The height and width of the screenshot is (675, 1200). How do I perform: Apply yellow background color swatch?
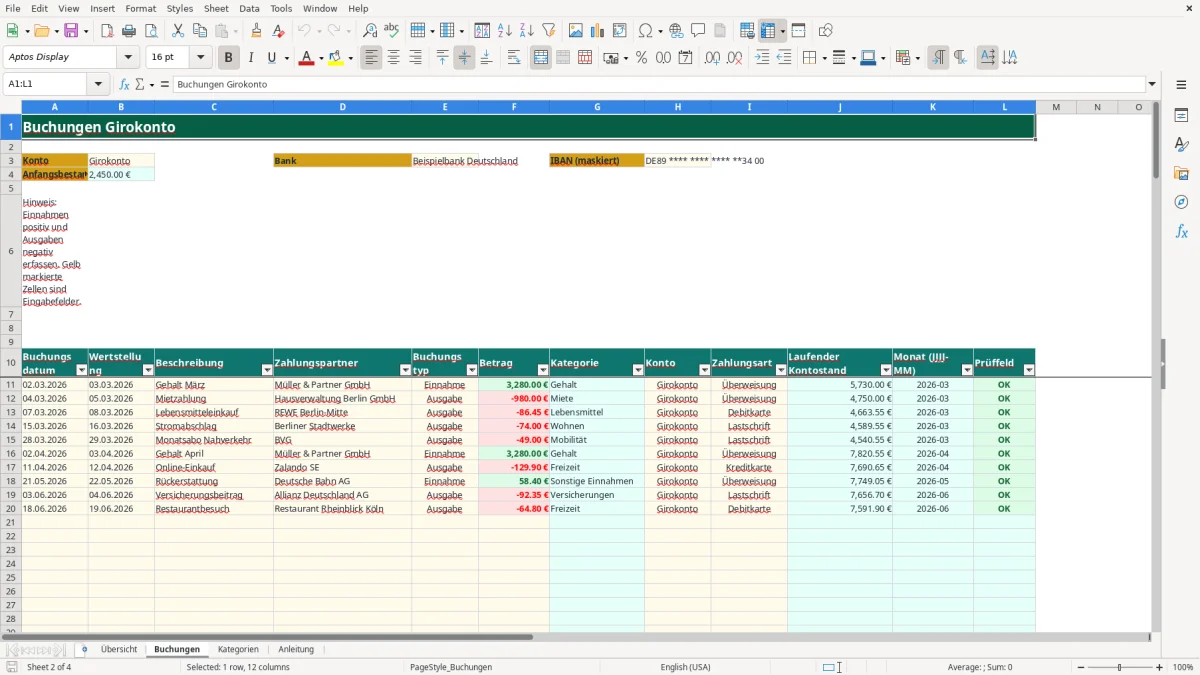coord(335,58)
